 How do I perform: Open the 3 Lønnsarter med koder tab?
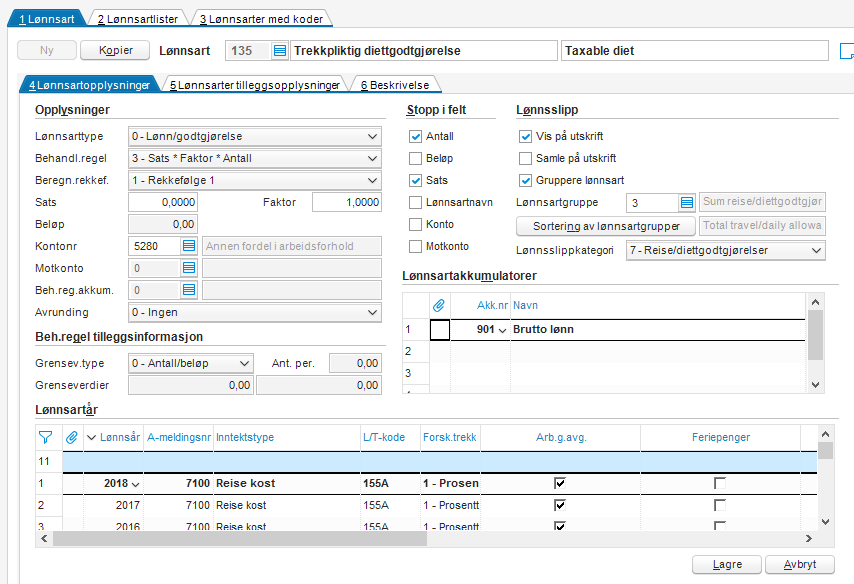click(x=261, y=19)
